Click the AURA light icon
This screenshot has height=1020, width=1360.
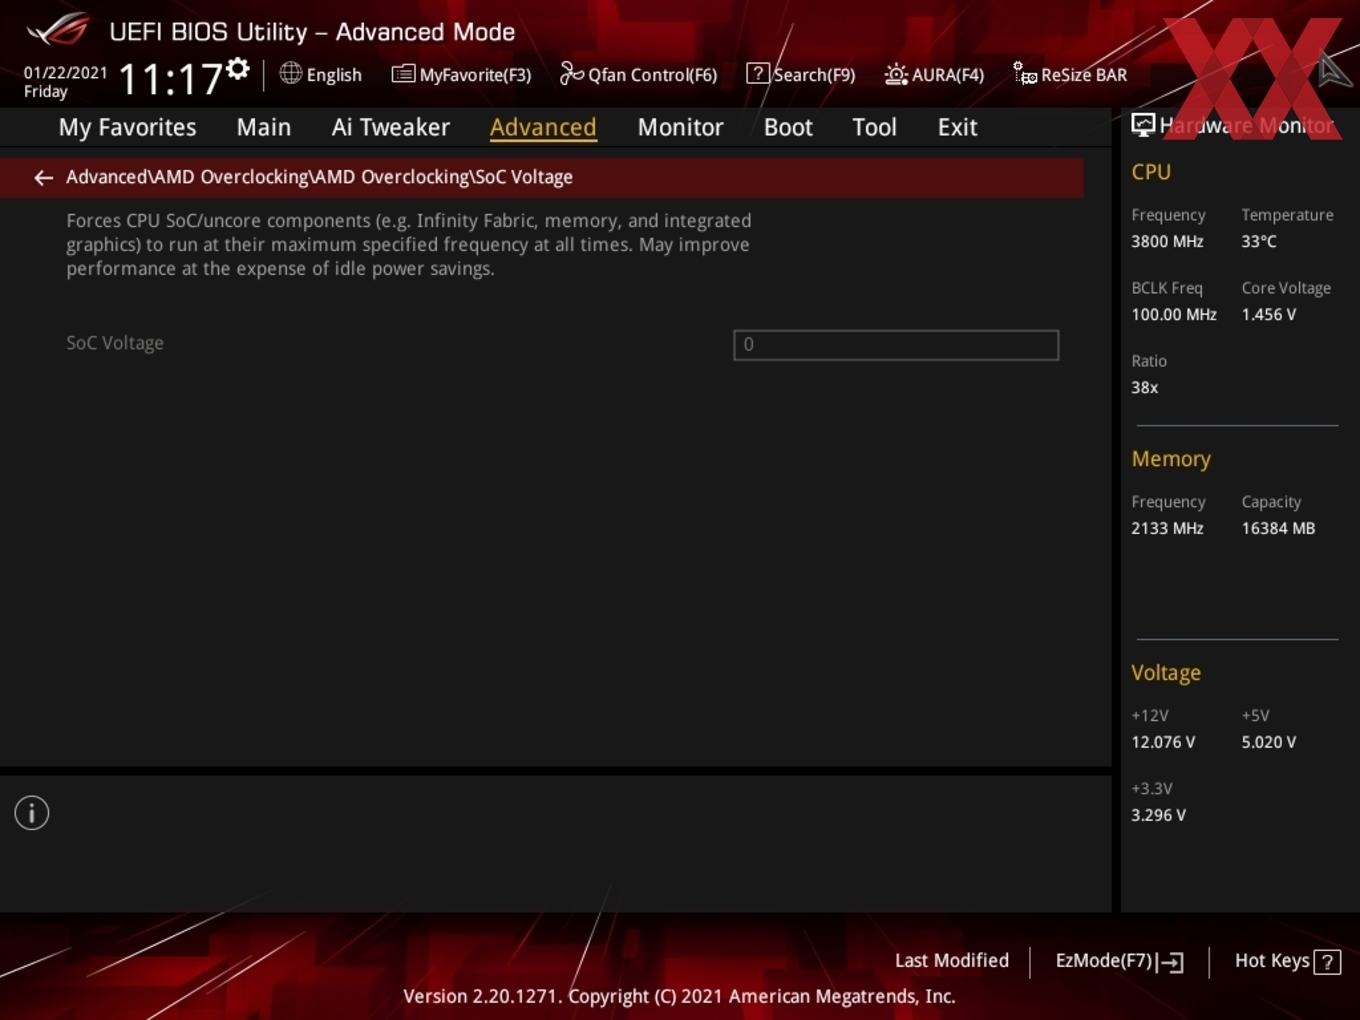pos(896,74)
